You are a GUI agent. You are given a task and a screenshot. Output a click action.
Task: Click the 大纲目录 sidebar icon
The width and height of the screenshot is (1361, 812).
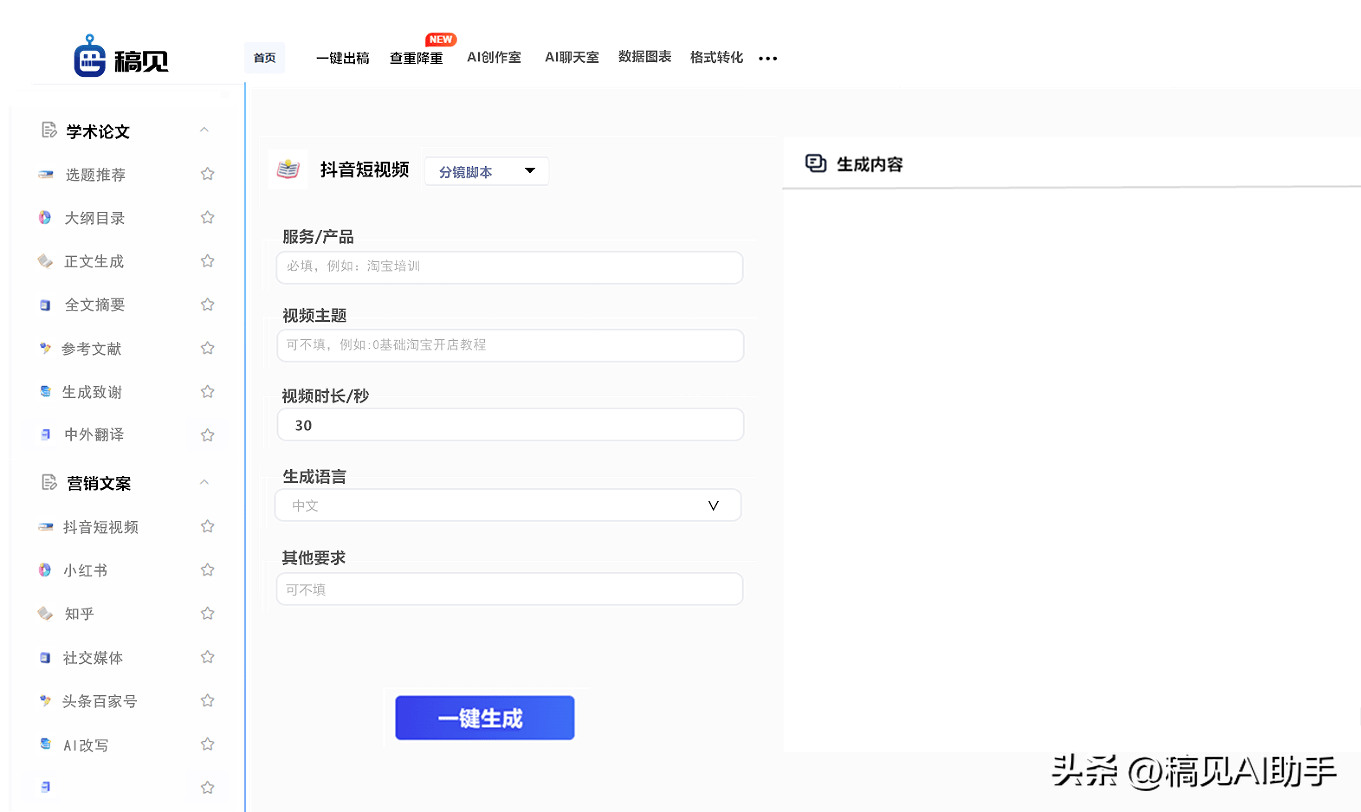[x=45, y=218]
